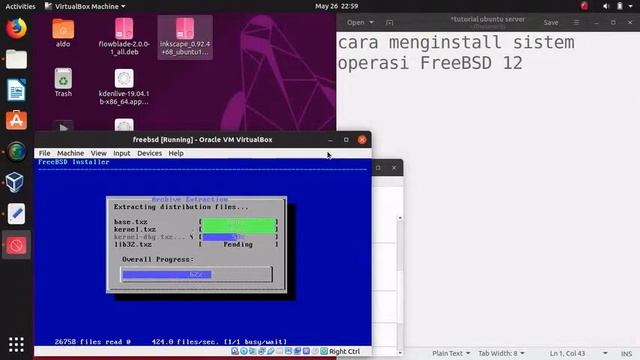Click VirtualBox host key indicator icon
This screenshot has height=360, width=640.
pos(324,351)
